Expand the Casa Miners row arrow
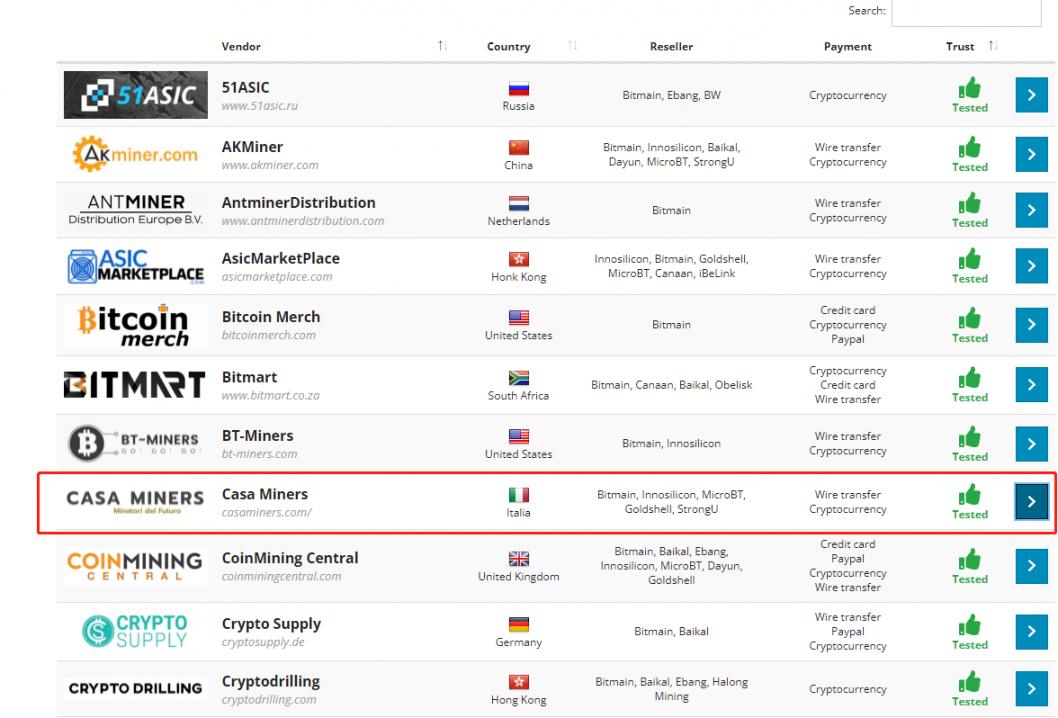This screenshot has width=1058, height=718. (x=1031, y=502)
